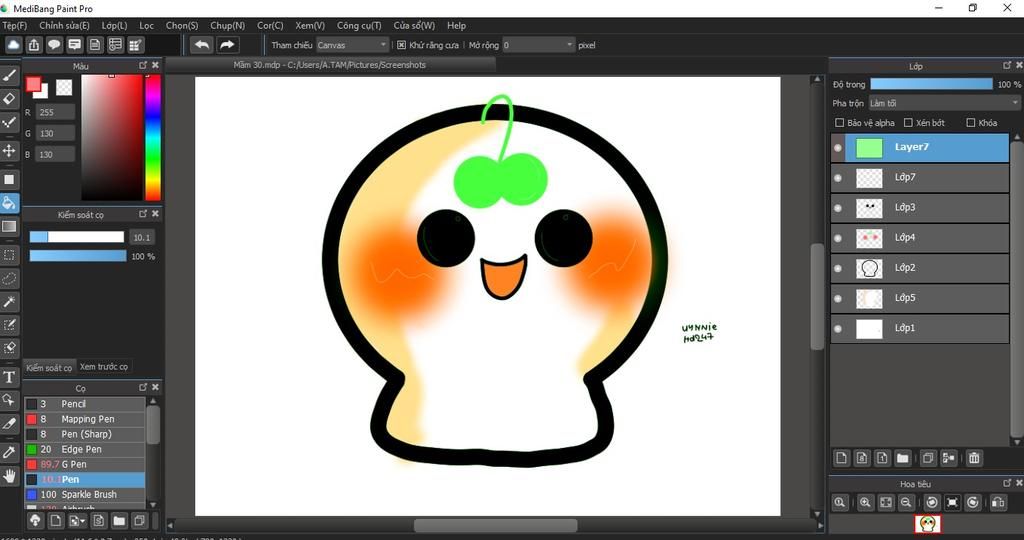
Task: Click the duplicate layer icon
Action: click(x=927, y=458)
